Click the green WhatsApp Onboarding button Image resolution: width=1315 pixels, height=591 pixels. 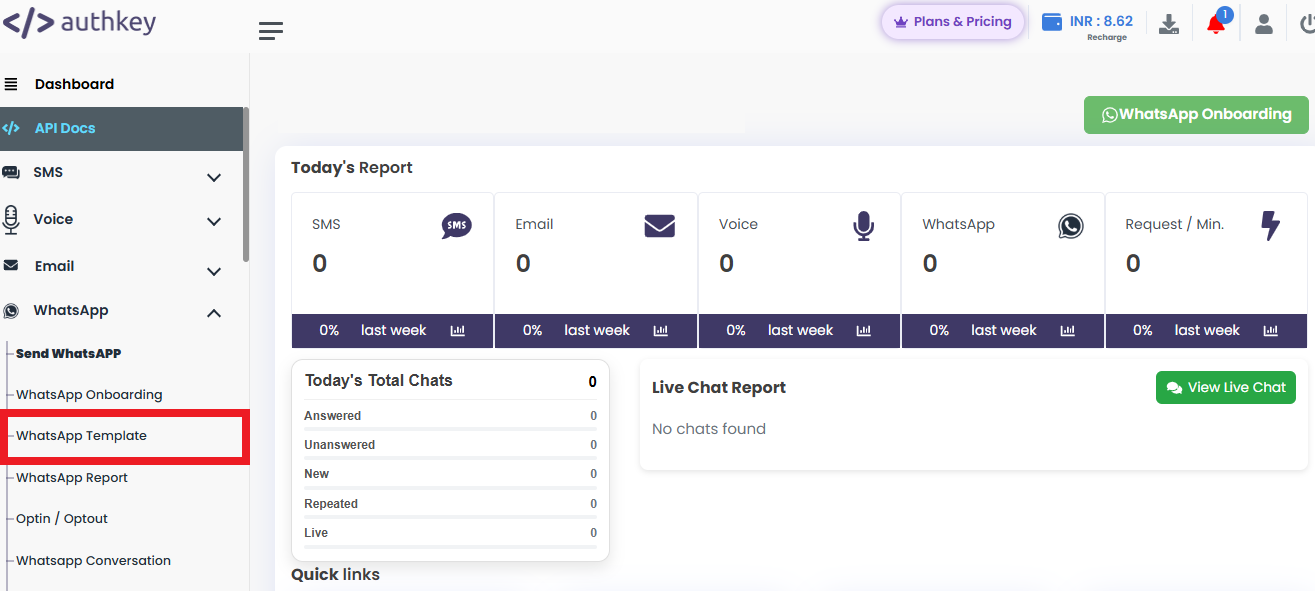coord(1195,115)
